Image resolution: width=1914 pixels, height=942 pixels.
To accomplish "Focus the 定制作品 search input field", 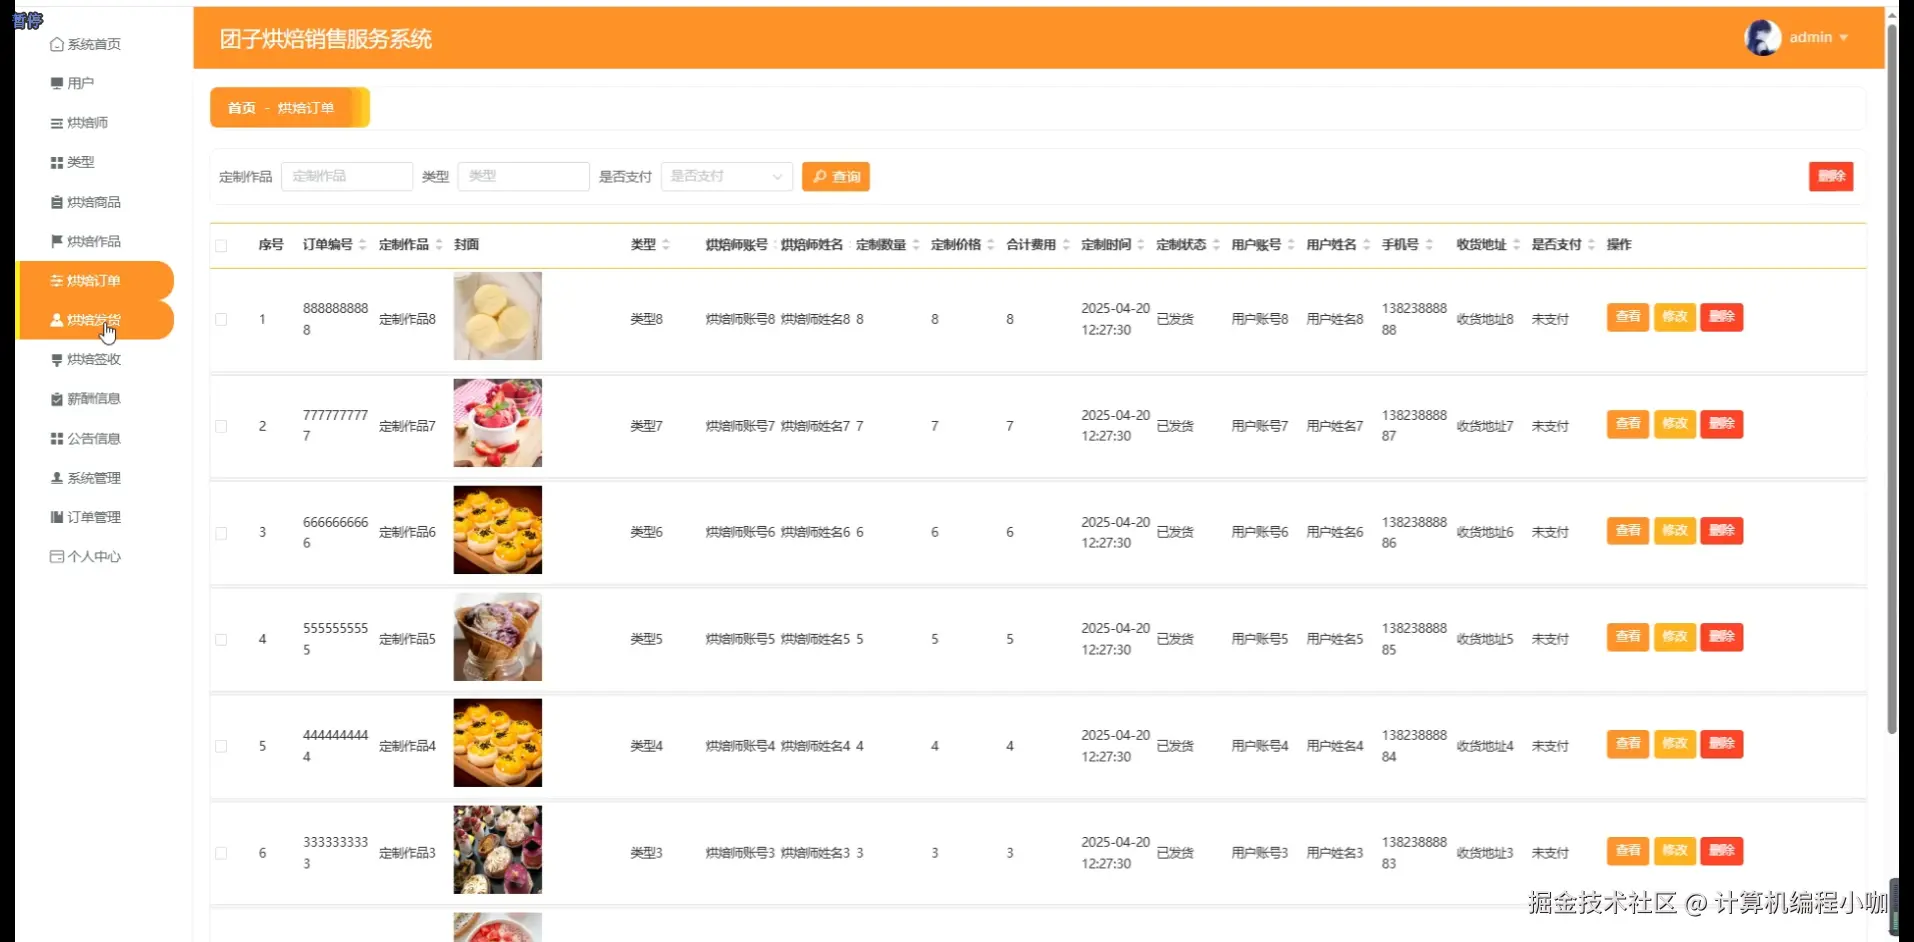I will 347,176.
